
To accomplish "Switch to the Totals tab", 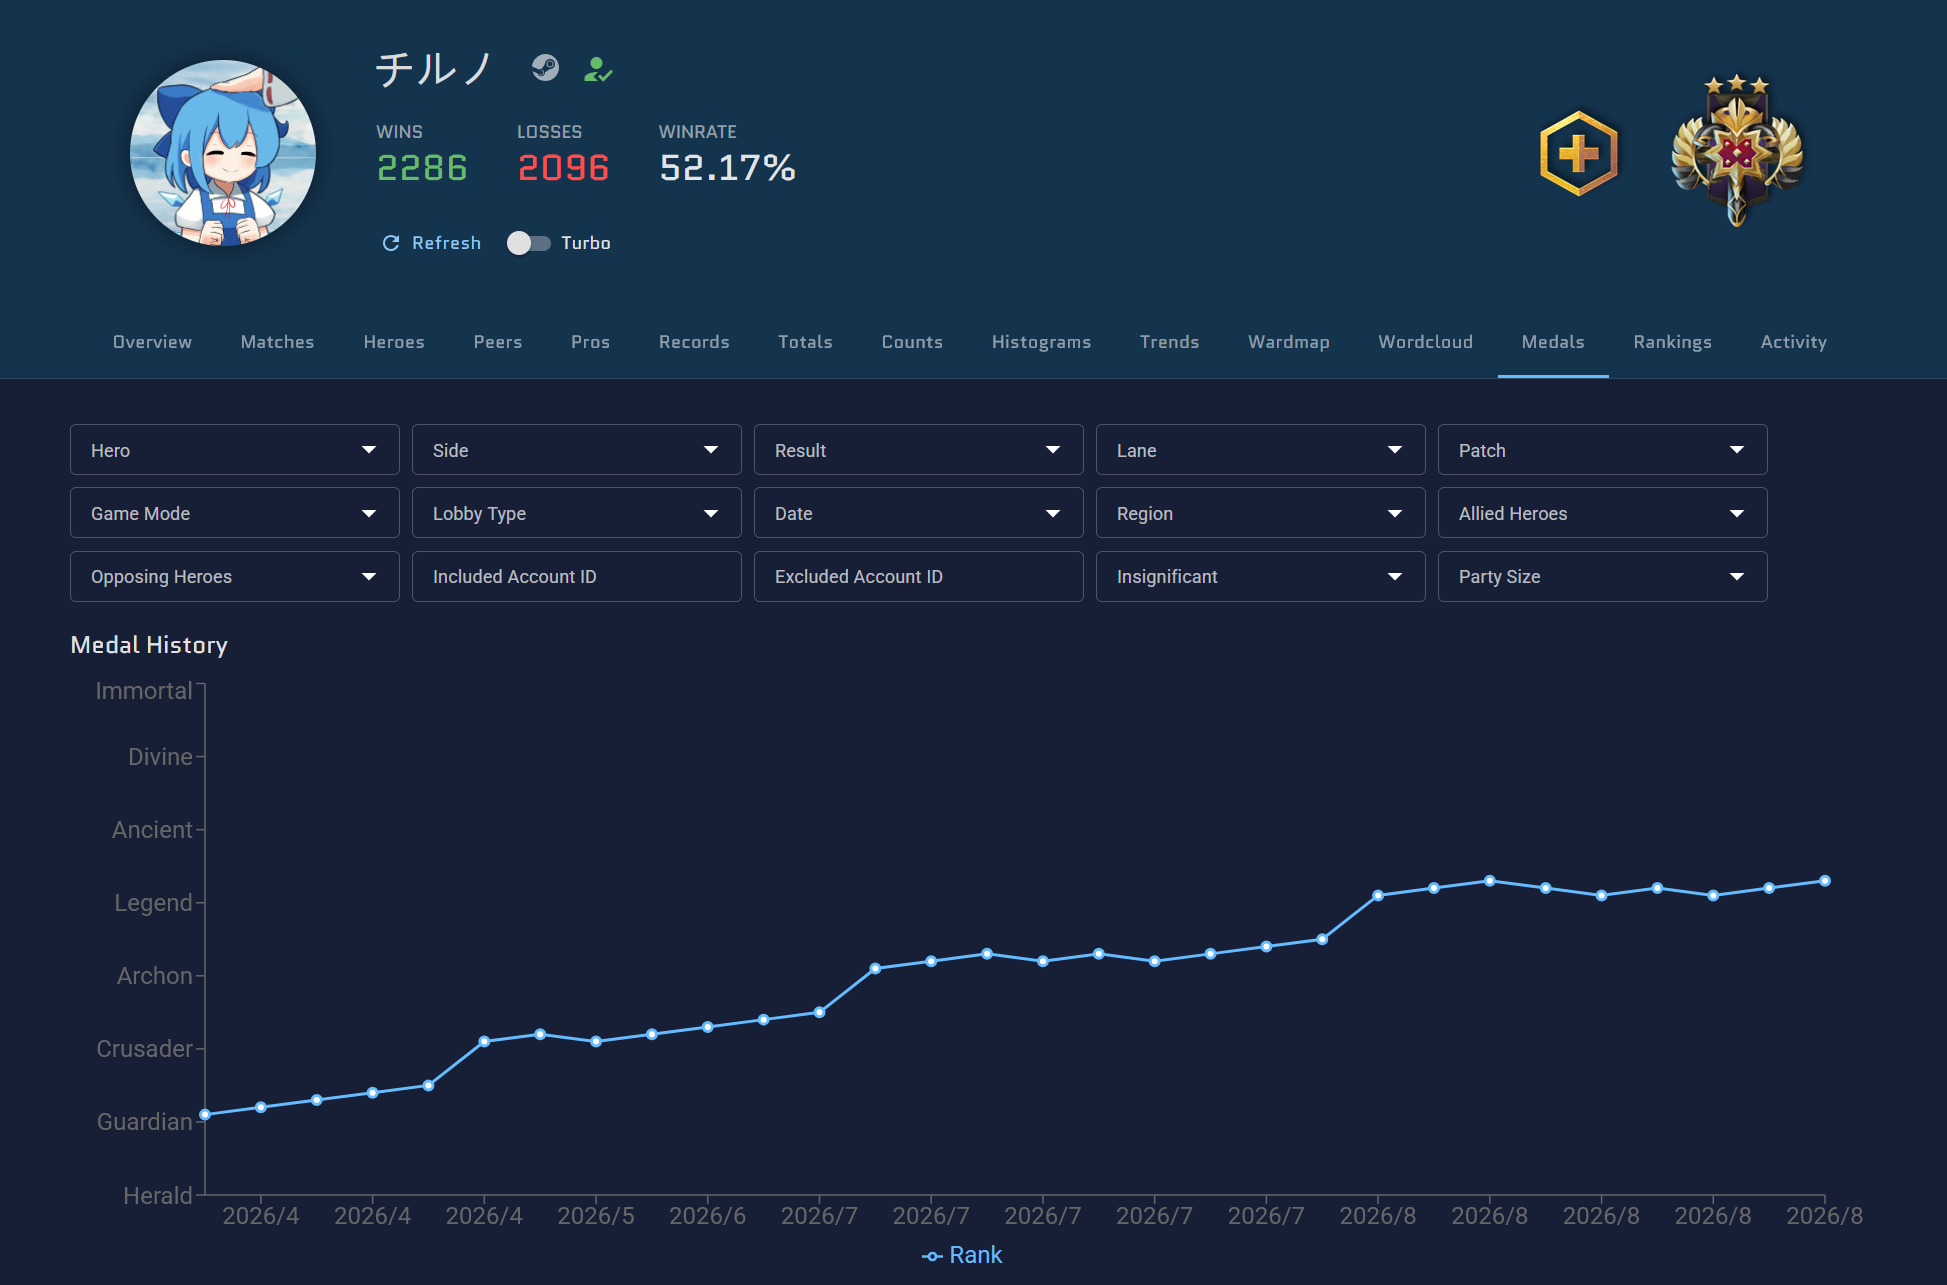I will (x=805, y=342).
